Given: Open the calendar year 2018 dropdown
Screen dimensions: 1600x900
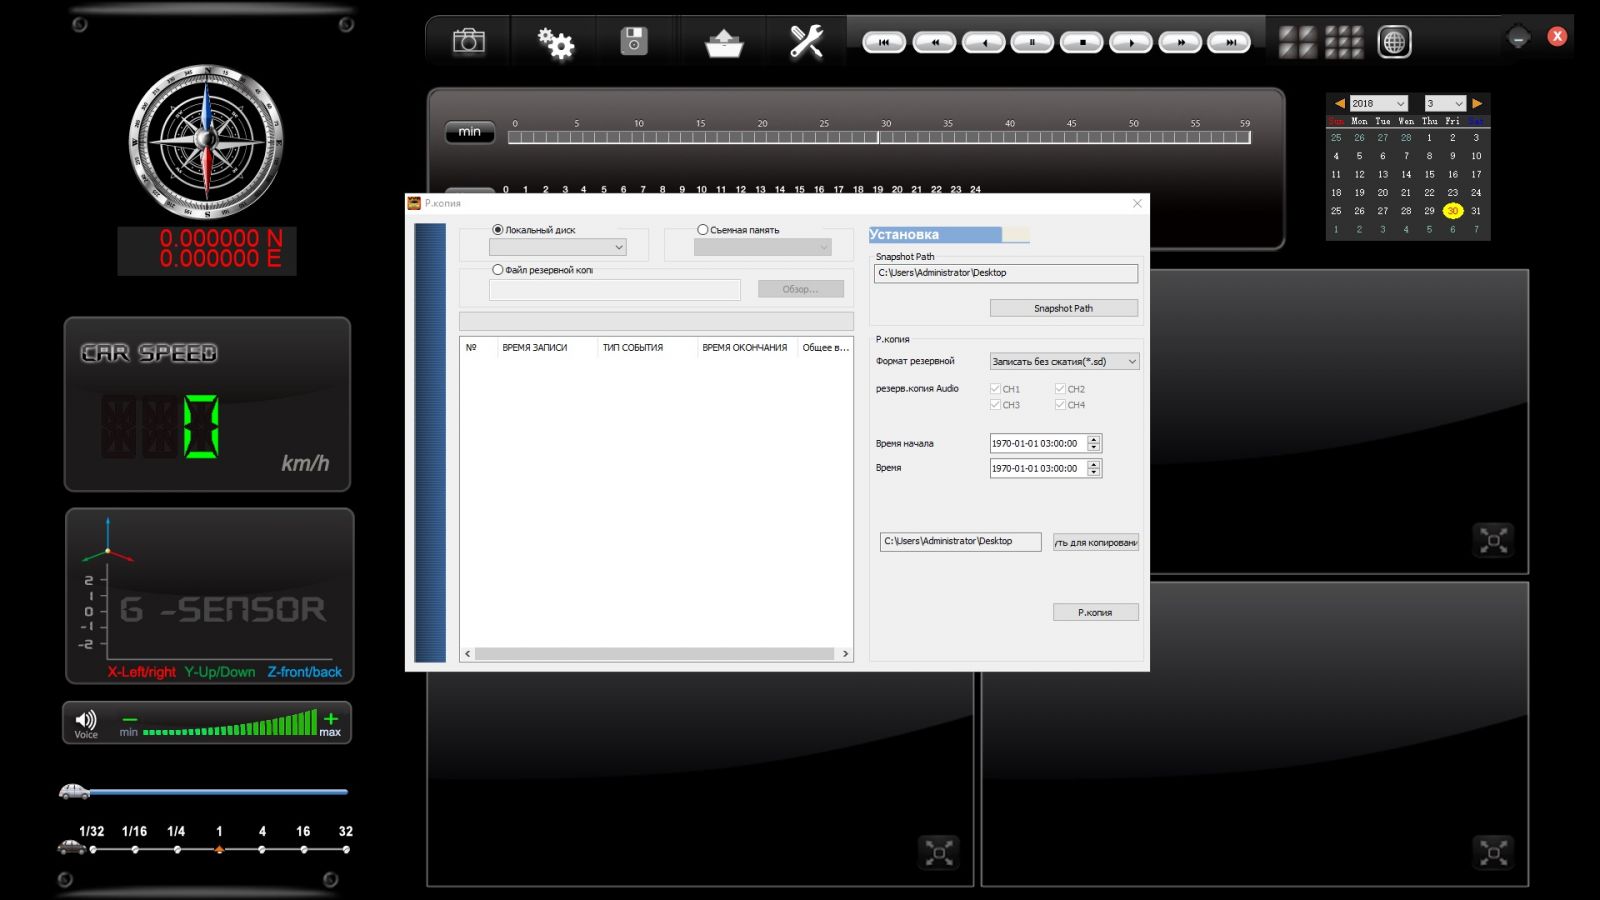Looking at the screenshot, I should tap(1378, 104).
